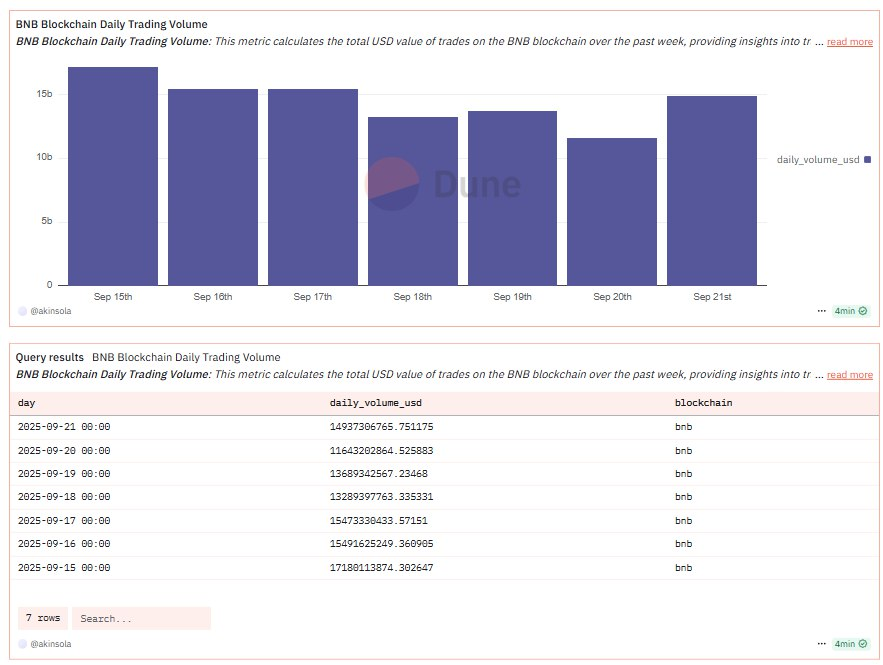The width and height of the screenshot is (883, 665).
Task: Click the 5b y-axis label
Action: [47, 221]
